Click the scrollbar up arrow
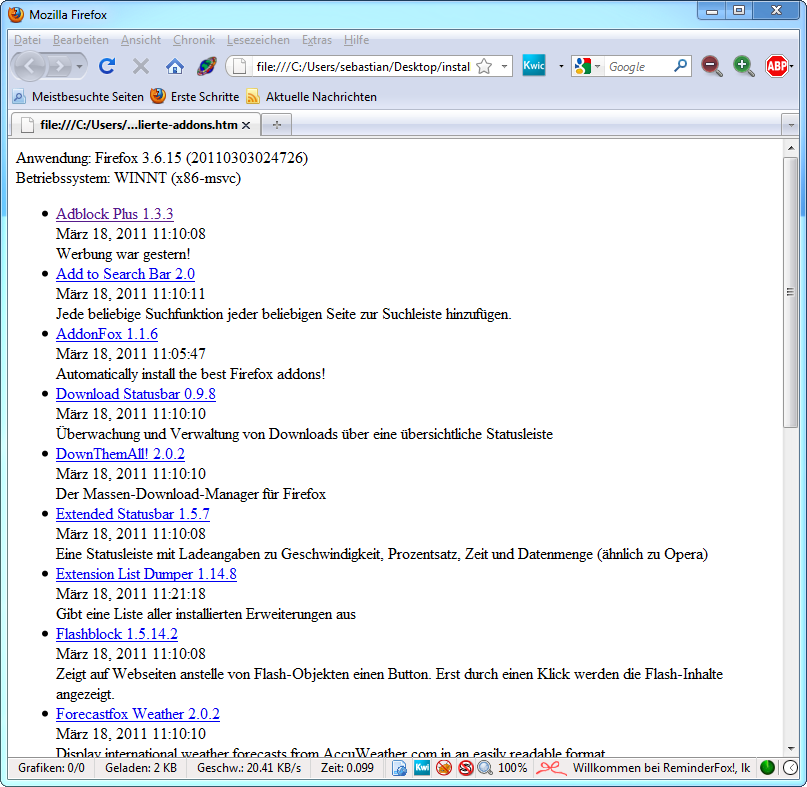This screenshot has width=807, height=787. tap(791, 148)
